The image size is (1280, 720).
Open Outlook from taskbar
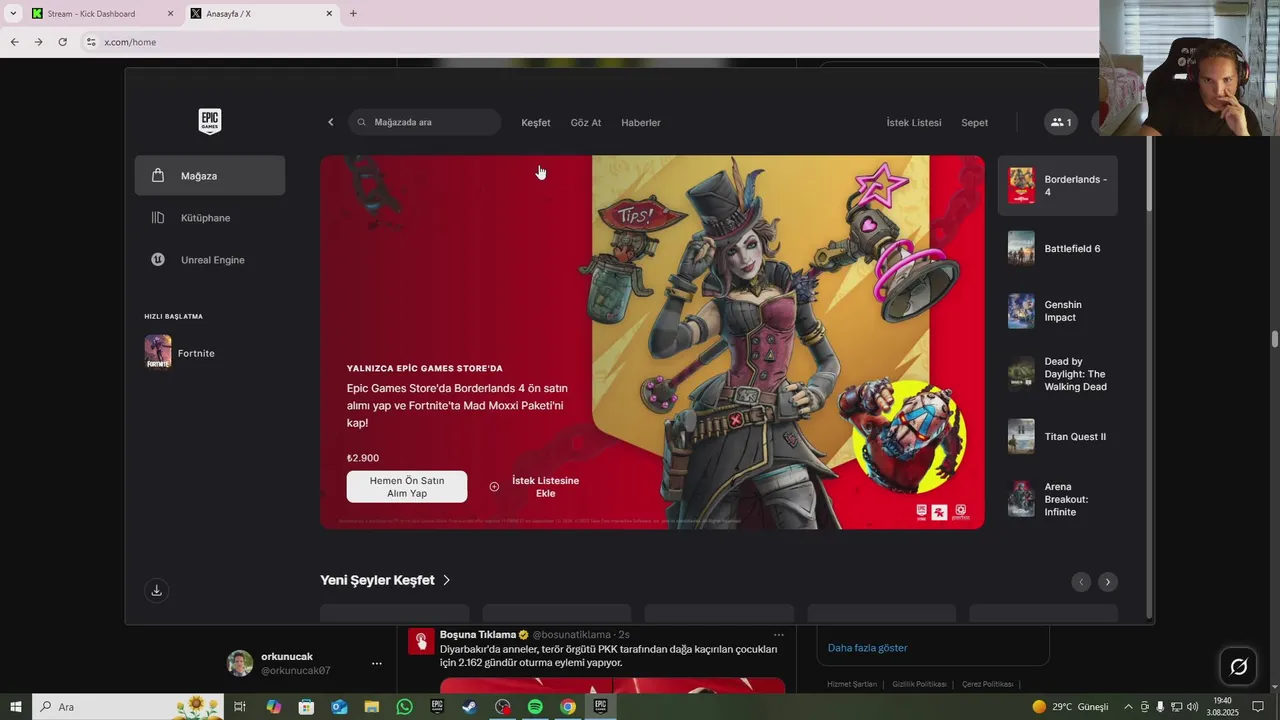(x=339, y=707)
